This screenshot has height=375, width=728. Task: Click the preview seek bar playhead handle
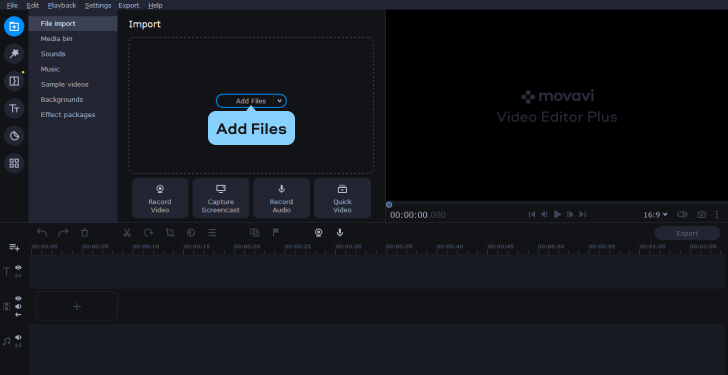coord(389,205)
